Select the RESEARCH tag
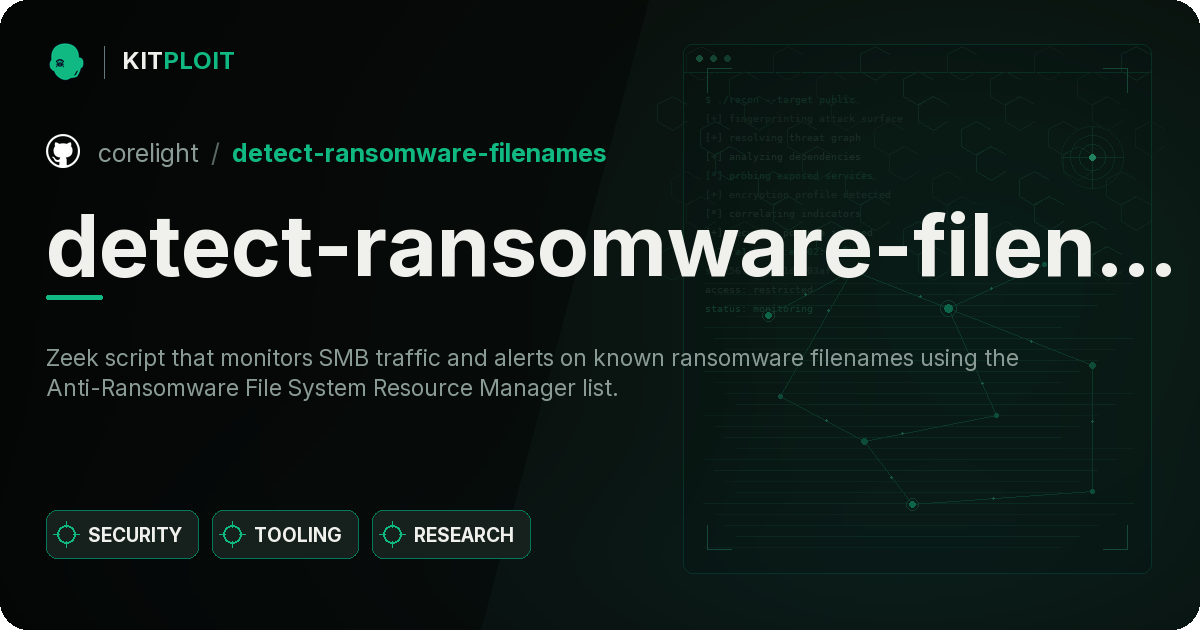Viewport: 1200px width, 630px height. 451,535
